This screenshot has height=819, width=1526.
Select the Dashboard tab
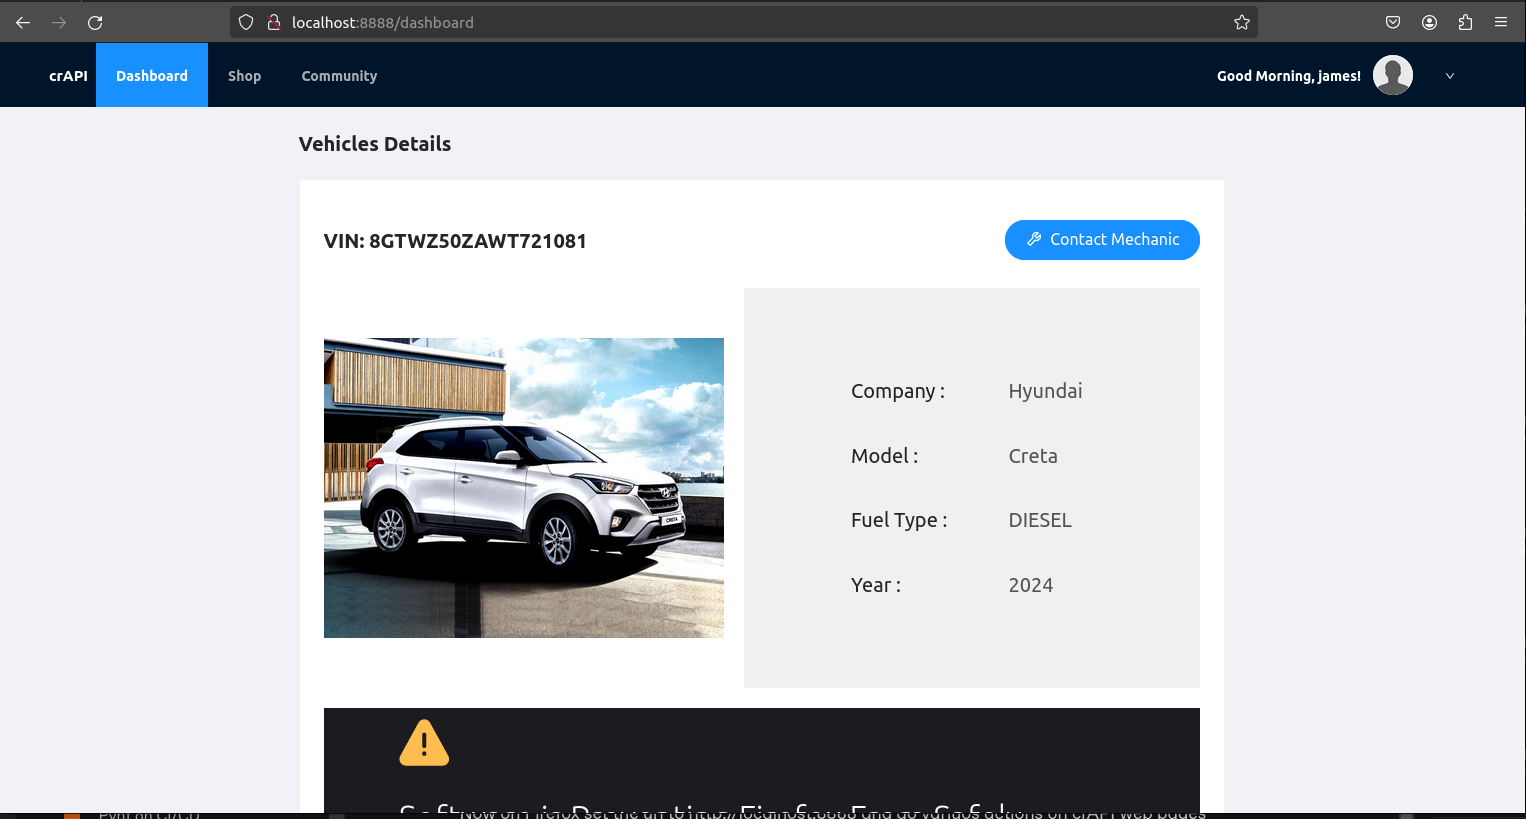coord(152,76)
